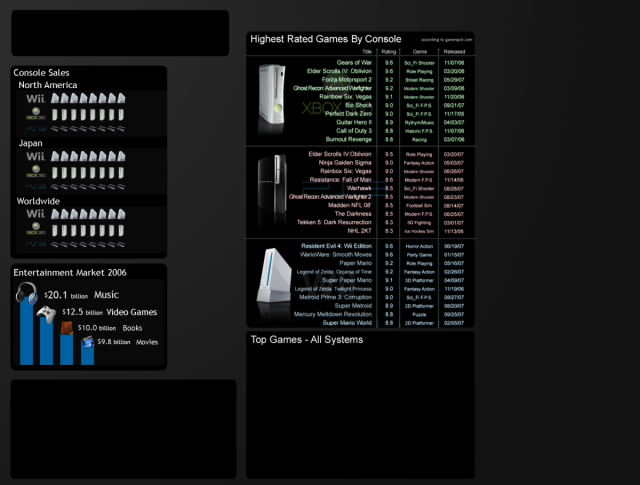
Task: Click the clapperboard icon for Movies
Action: [x=87, y=343]
